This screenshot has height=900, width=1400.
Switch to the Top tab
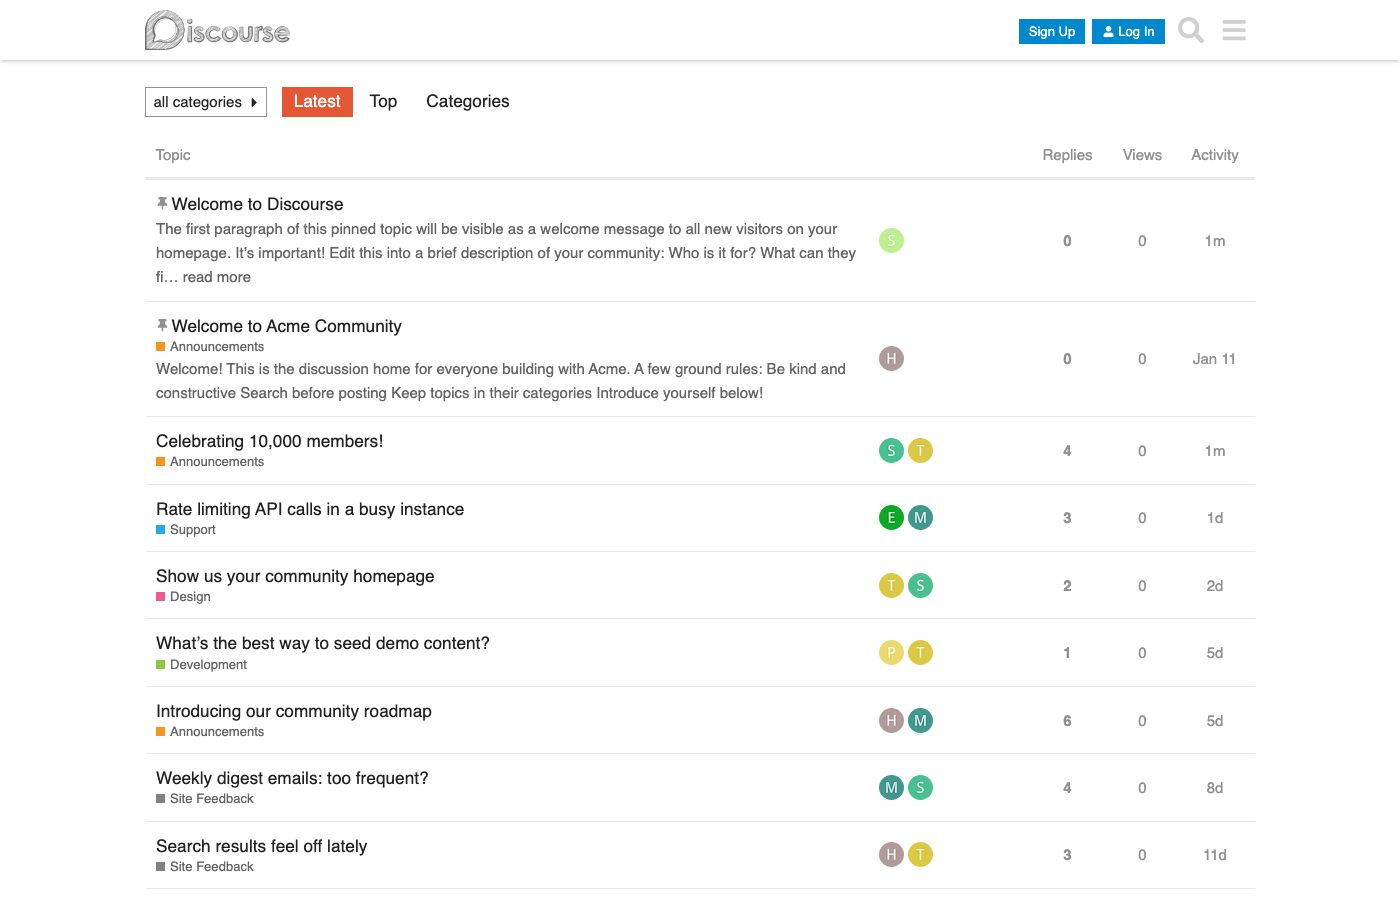tap(383, 101)
